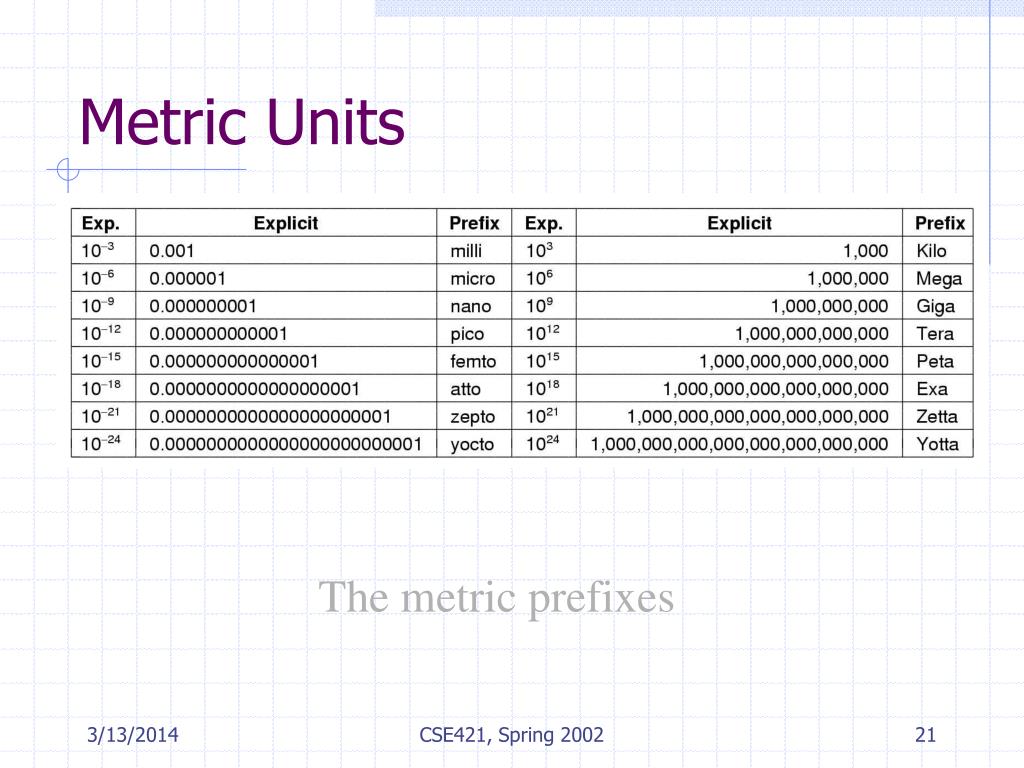Click the exponent cell in the pico row
This screenshot has width=1024, height=768.
pos(103,332)
